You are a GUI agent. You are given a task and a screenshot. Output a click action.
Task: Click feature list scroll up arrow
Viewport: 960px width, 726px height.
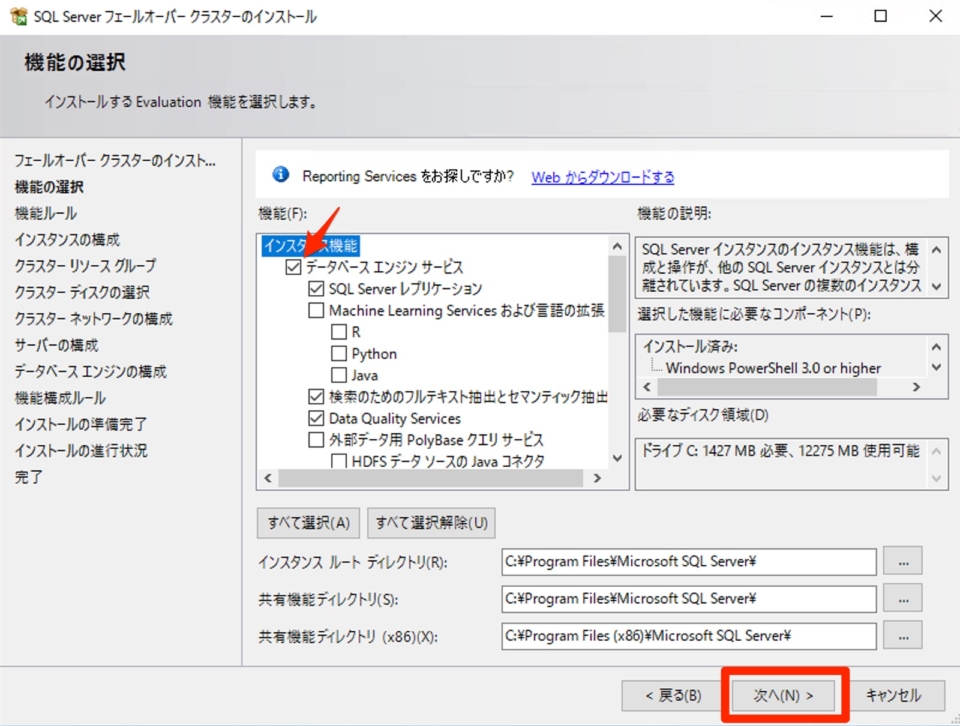click(617, 246)
